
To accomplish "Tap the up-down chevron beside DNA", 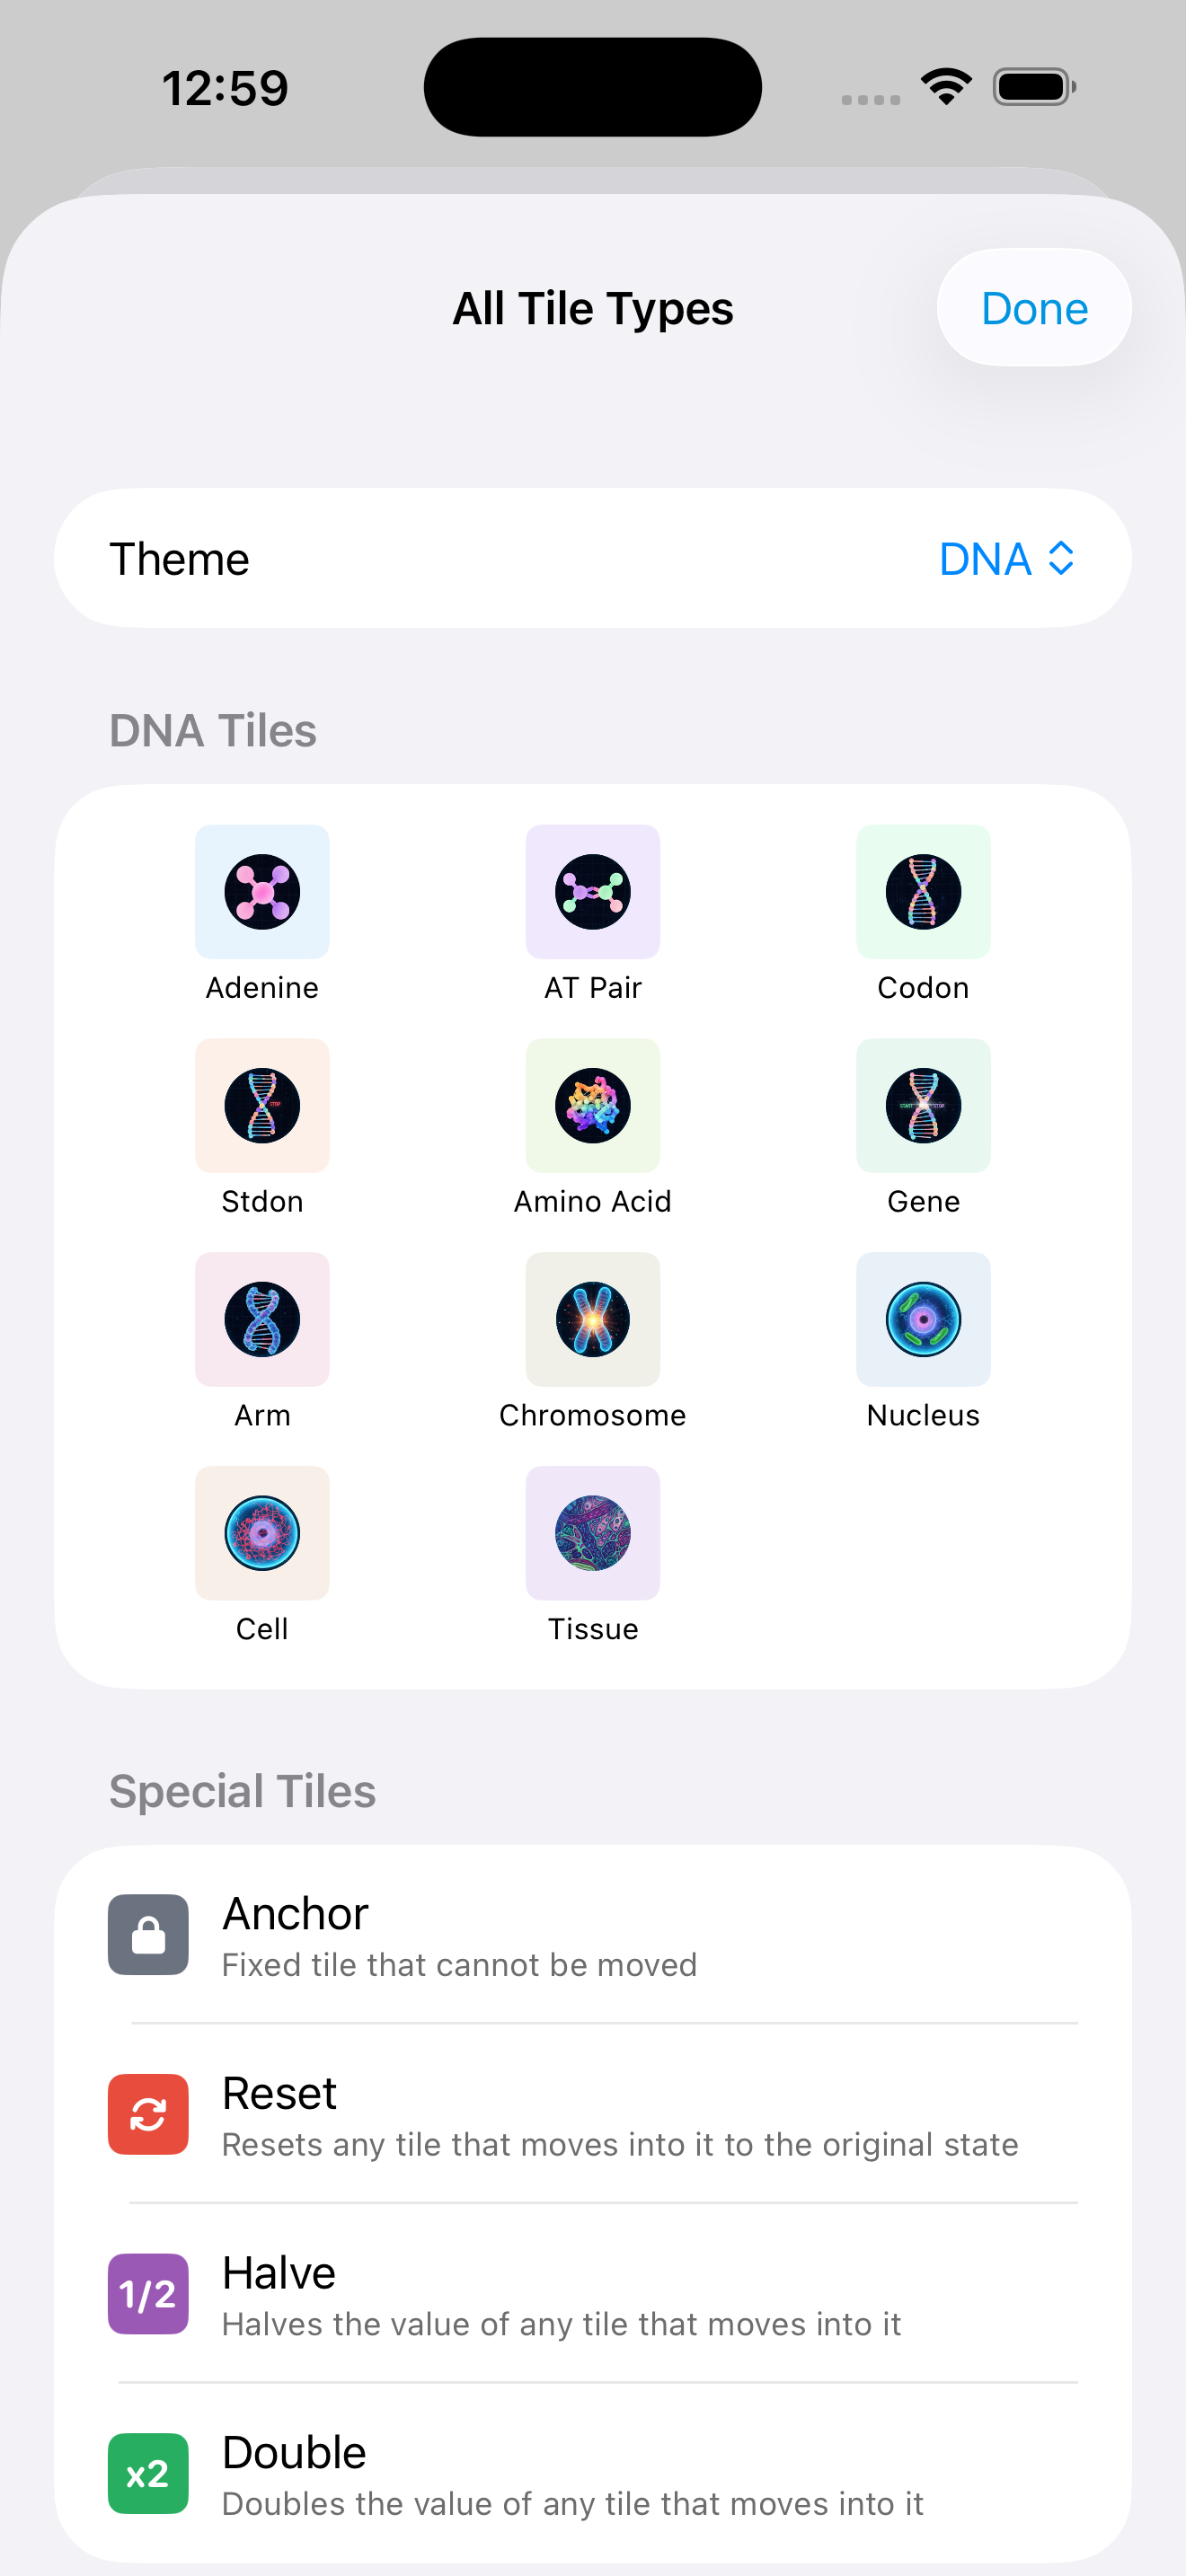I will (x=1061, y=558).
